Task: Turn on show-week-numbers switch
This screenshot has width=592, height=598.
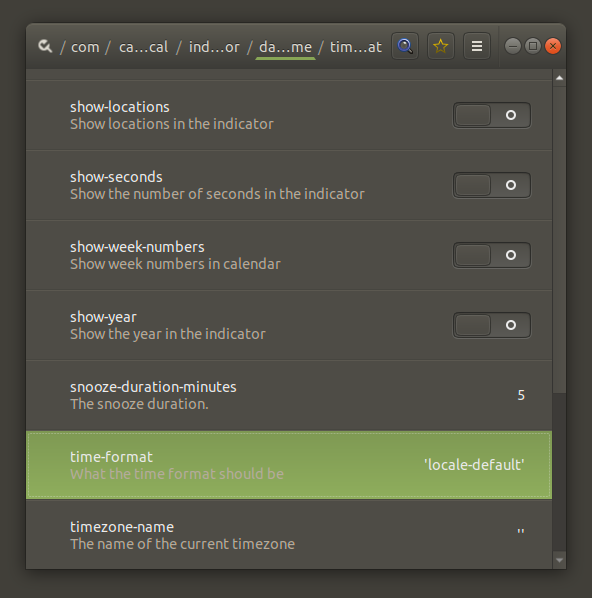Action: [492, 255]
